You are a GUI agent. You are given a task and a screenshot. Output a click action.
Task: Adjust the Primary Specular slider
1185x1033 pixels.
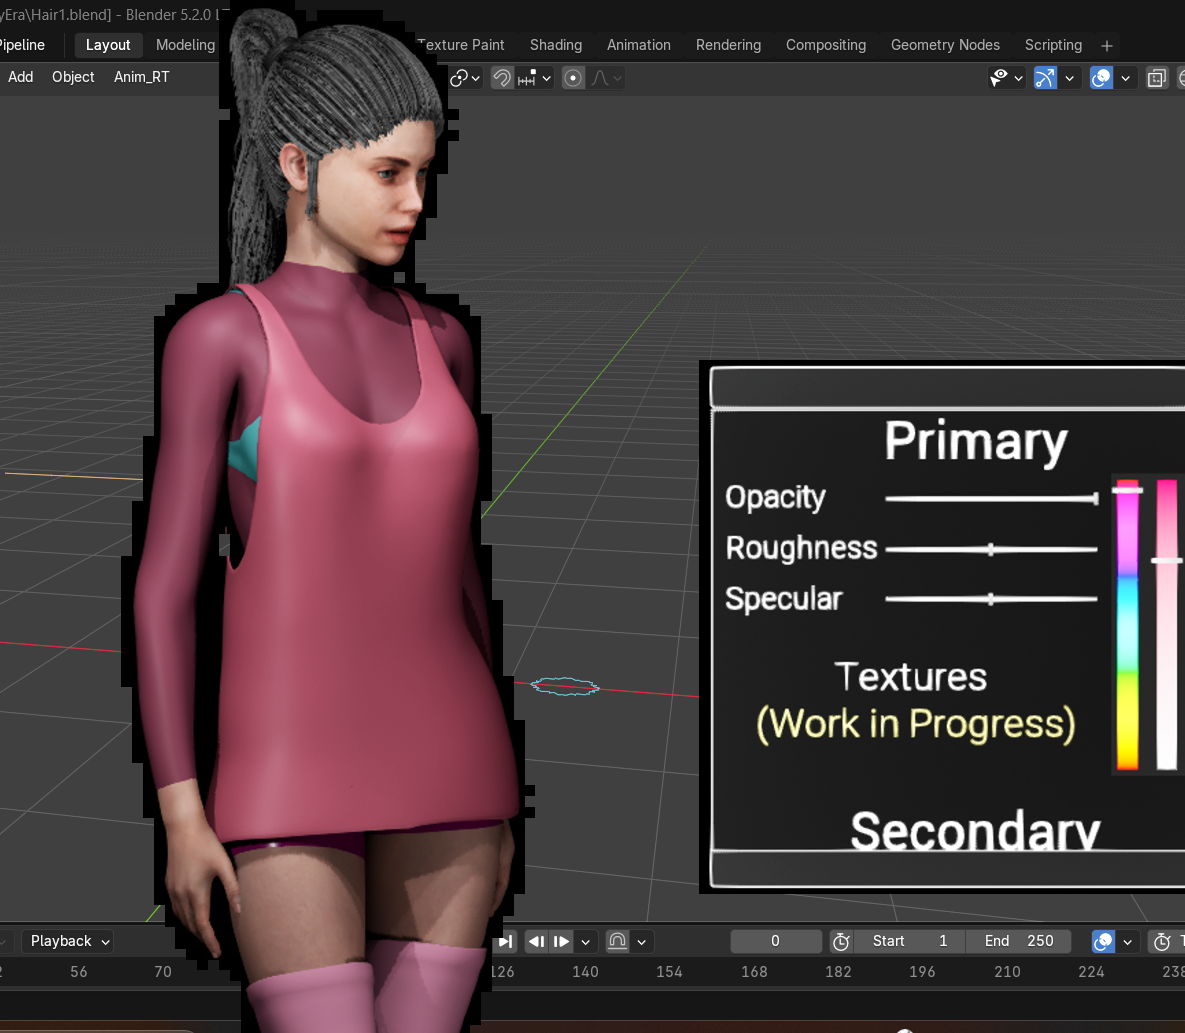(992, 599)
